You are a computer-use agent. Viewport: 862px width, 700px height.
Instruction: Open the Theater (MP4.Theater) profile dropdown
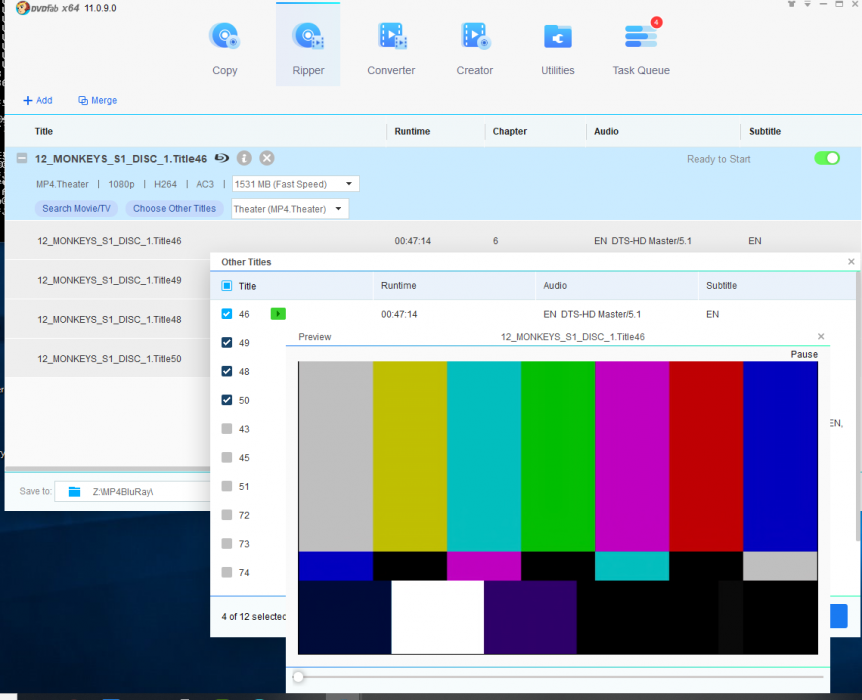[290, 209]
